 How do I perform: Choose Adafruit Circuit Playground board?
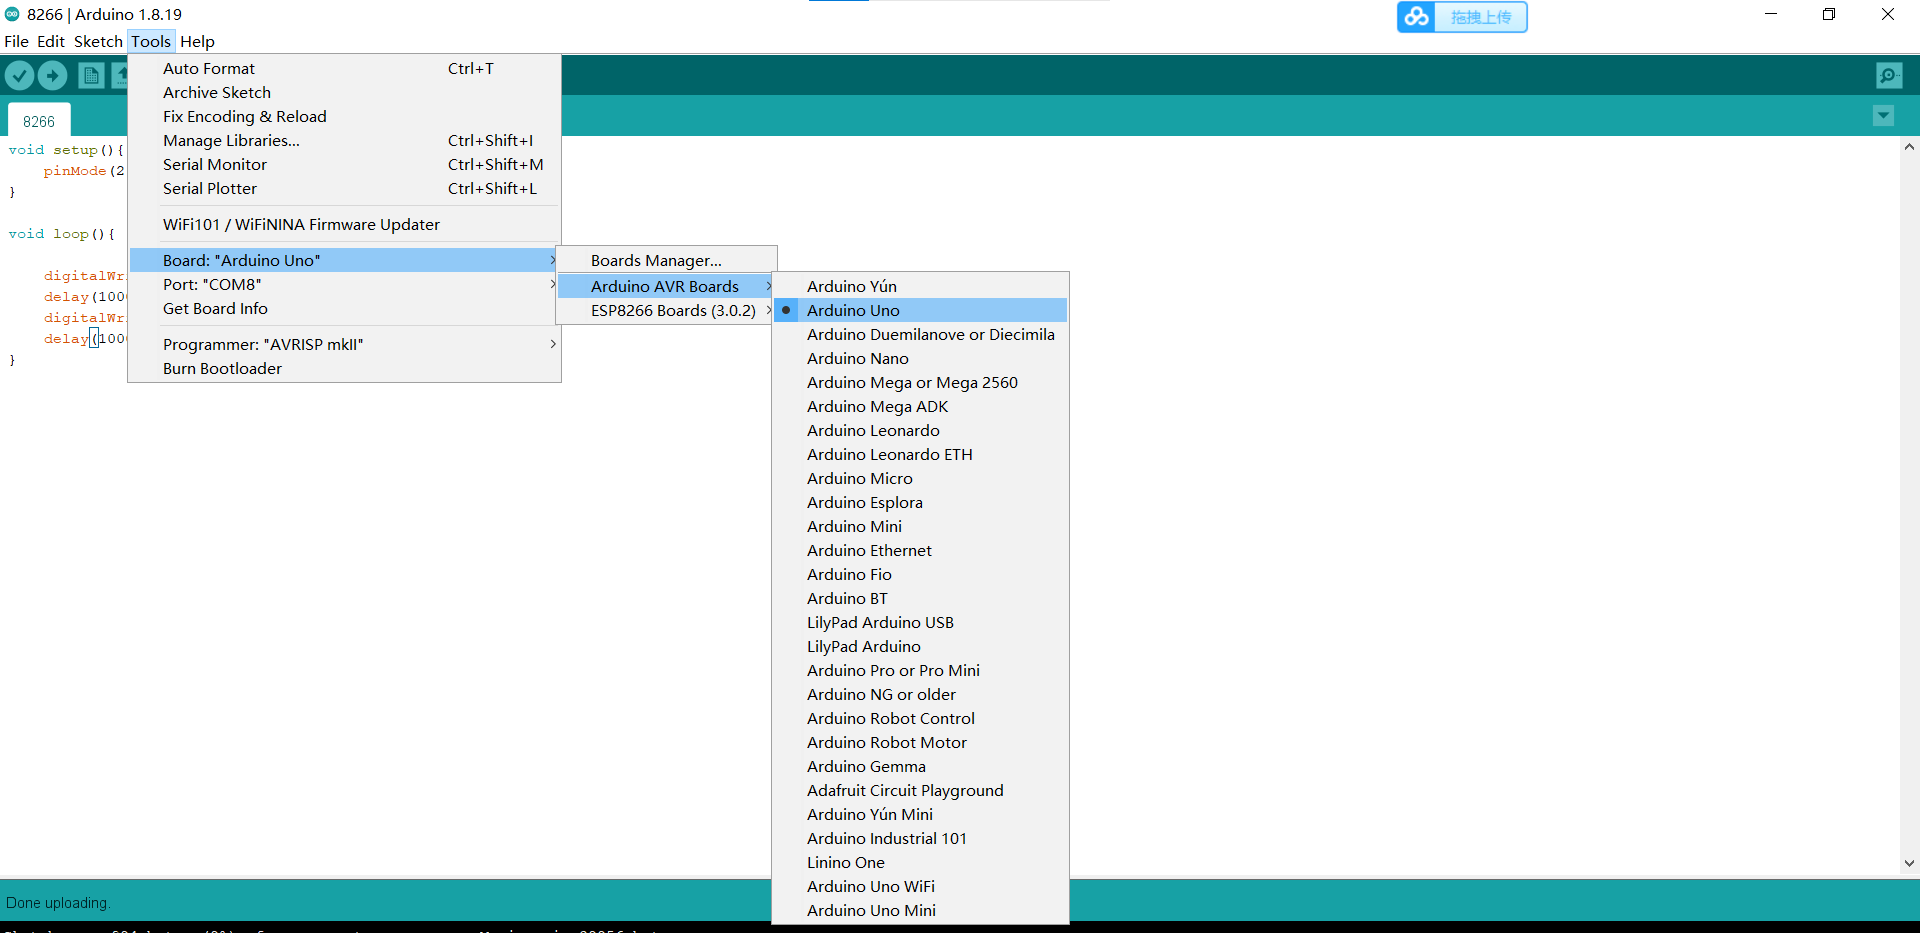point(920,790)
